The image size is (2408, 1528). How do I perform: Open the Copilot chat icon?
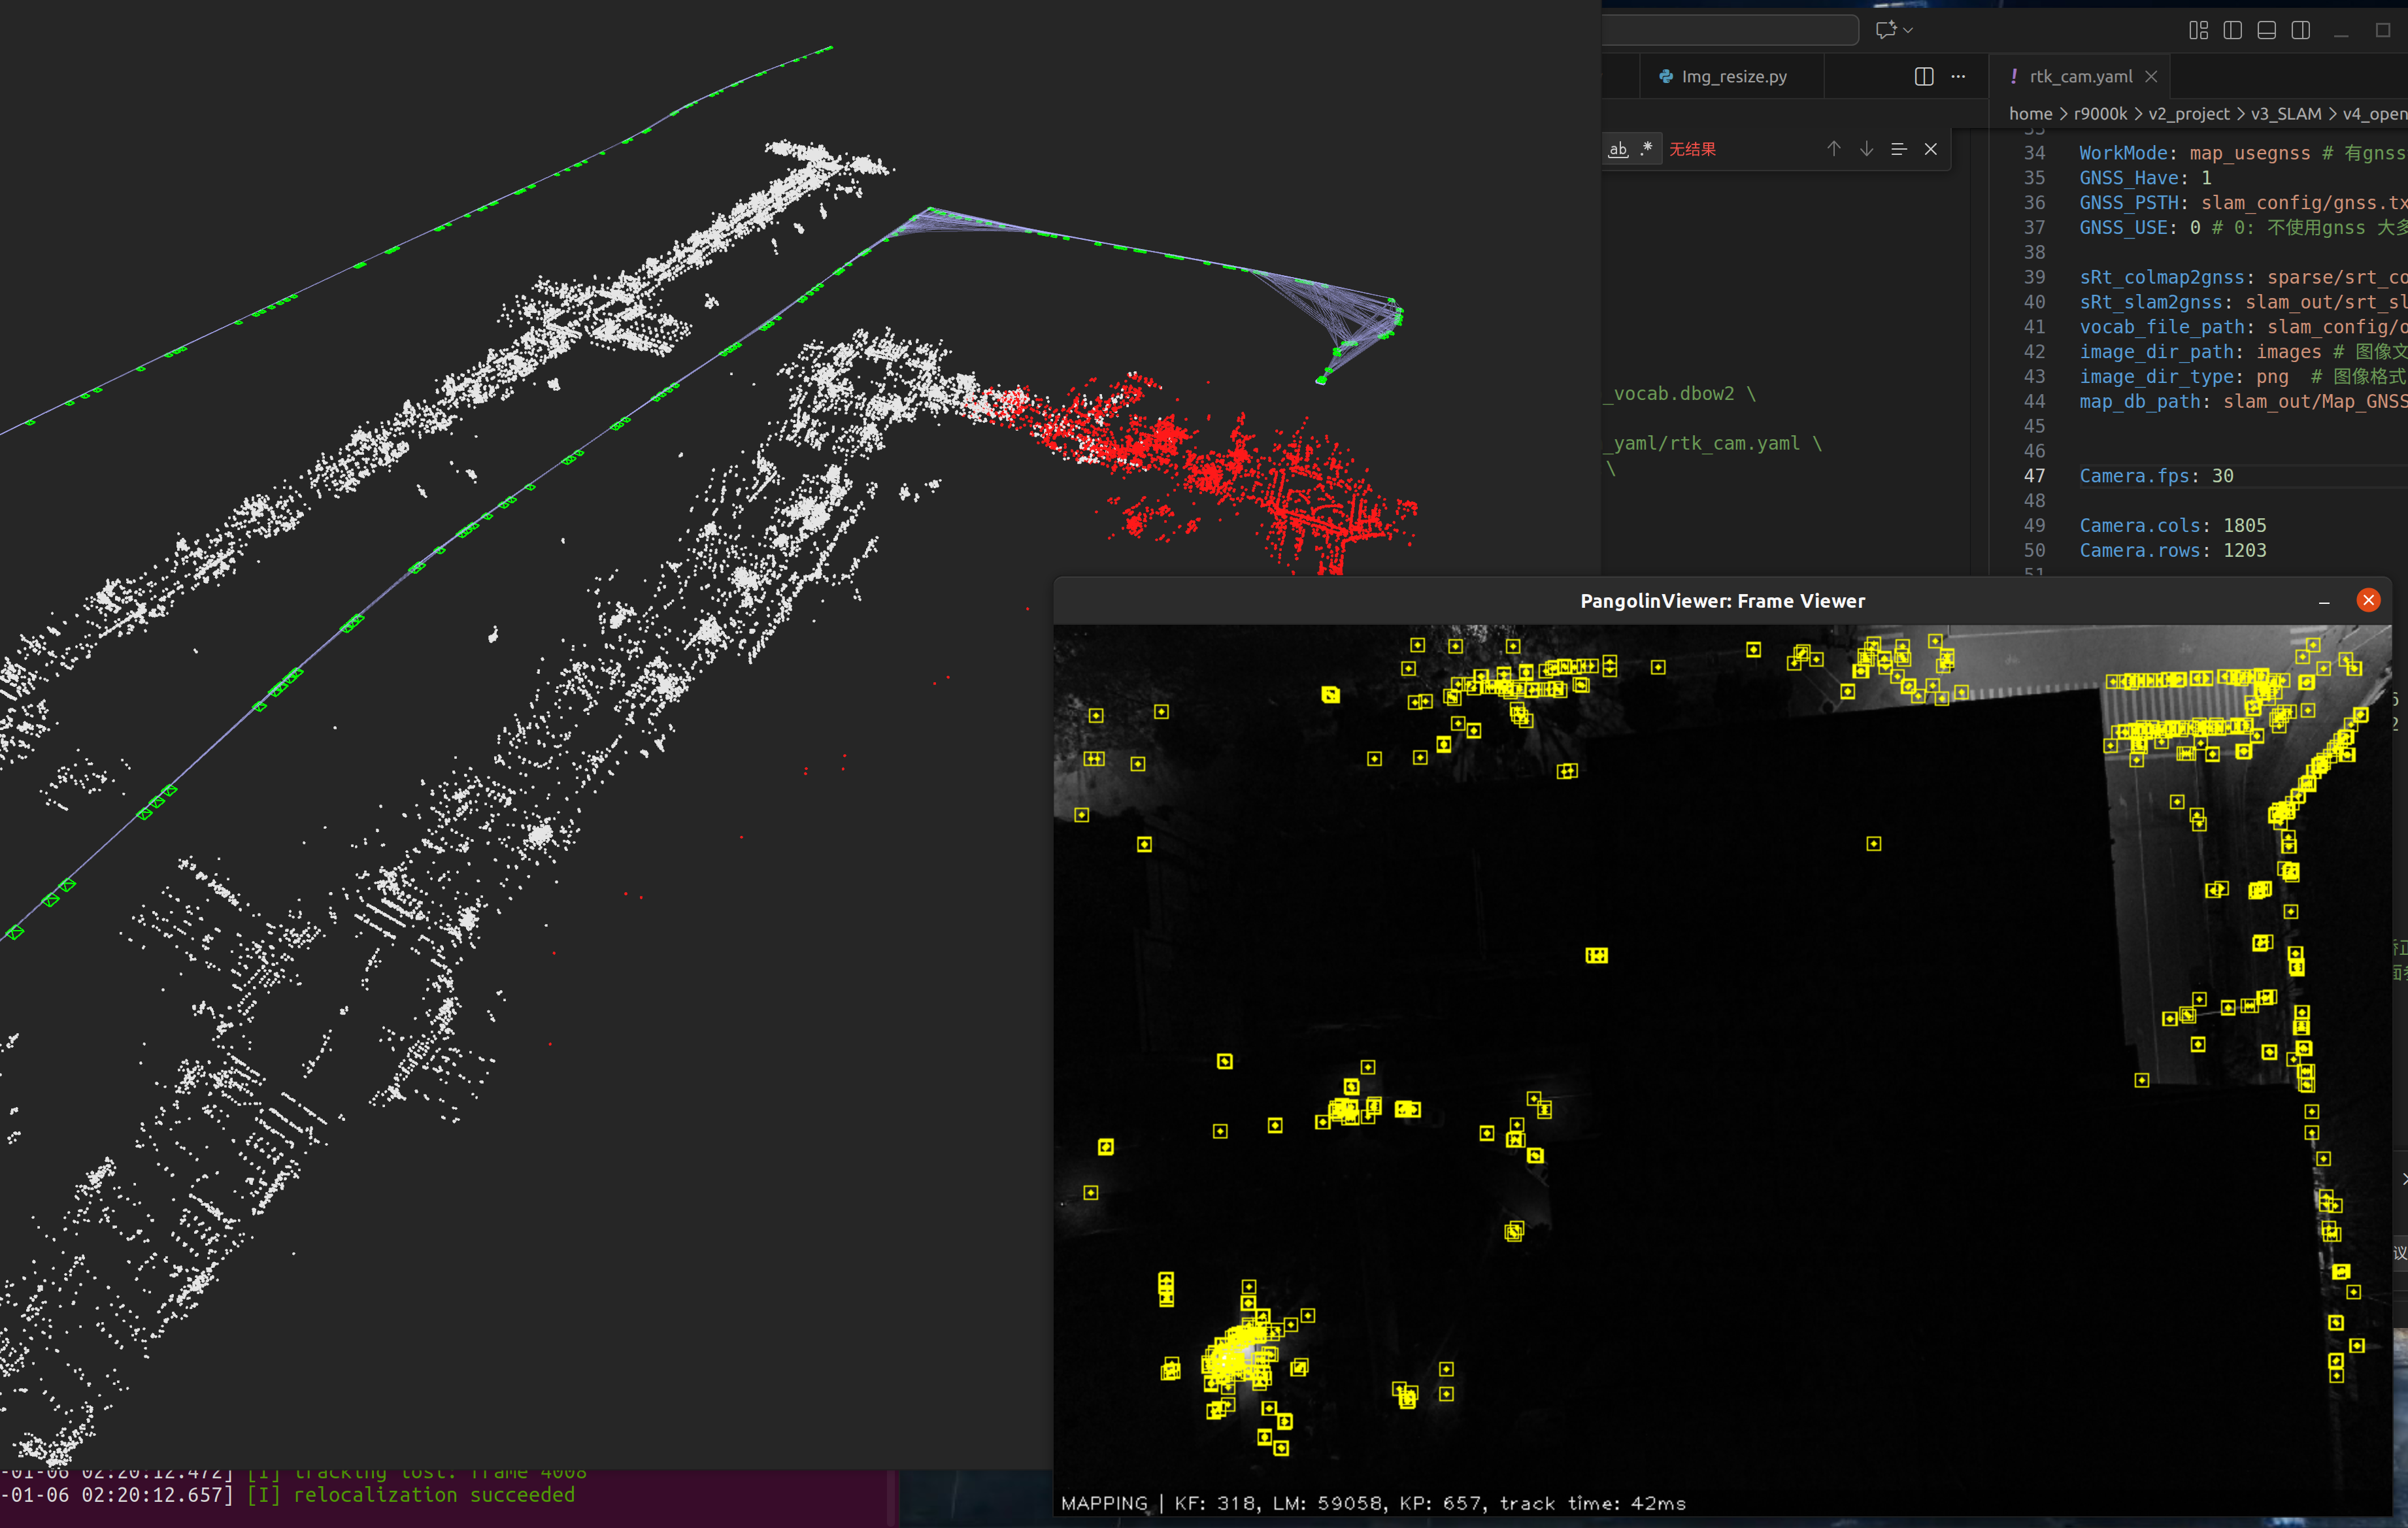coord(1885,30)
